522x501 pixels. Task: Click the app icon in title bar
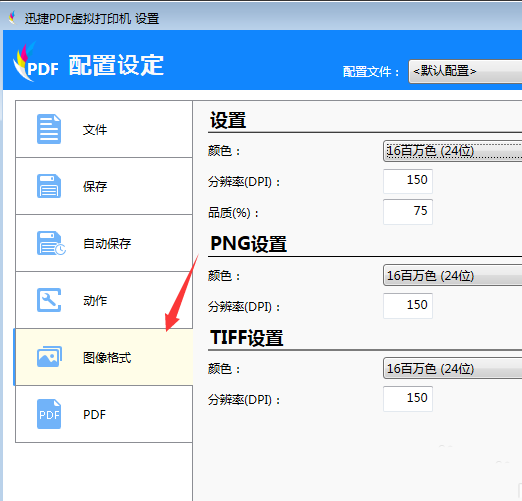[12, 18]
